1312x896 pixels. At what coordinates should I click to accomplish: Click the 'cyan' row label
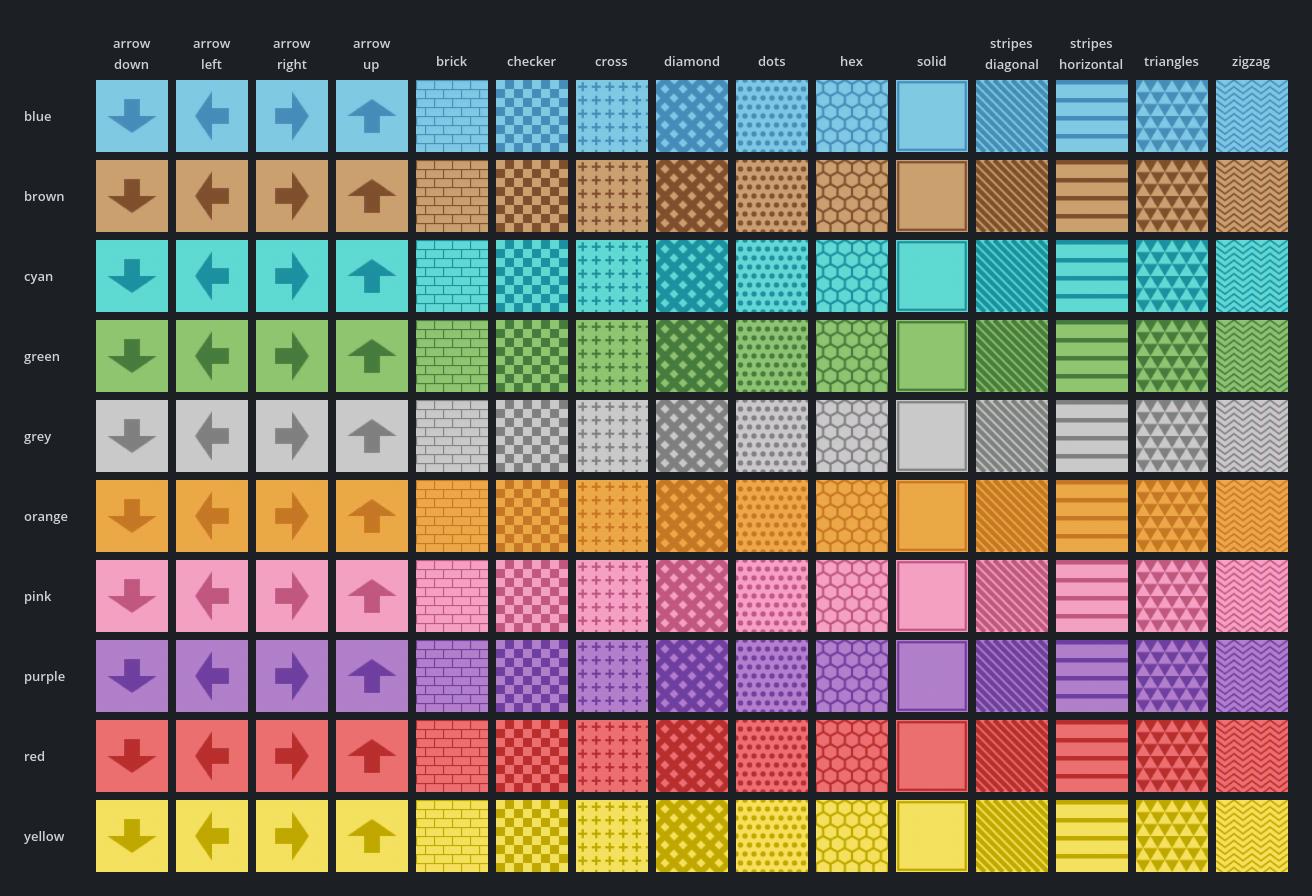pyautogui.click(x=38, y=276)
